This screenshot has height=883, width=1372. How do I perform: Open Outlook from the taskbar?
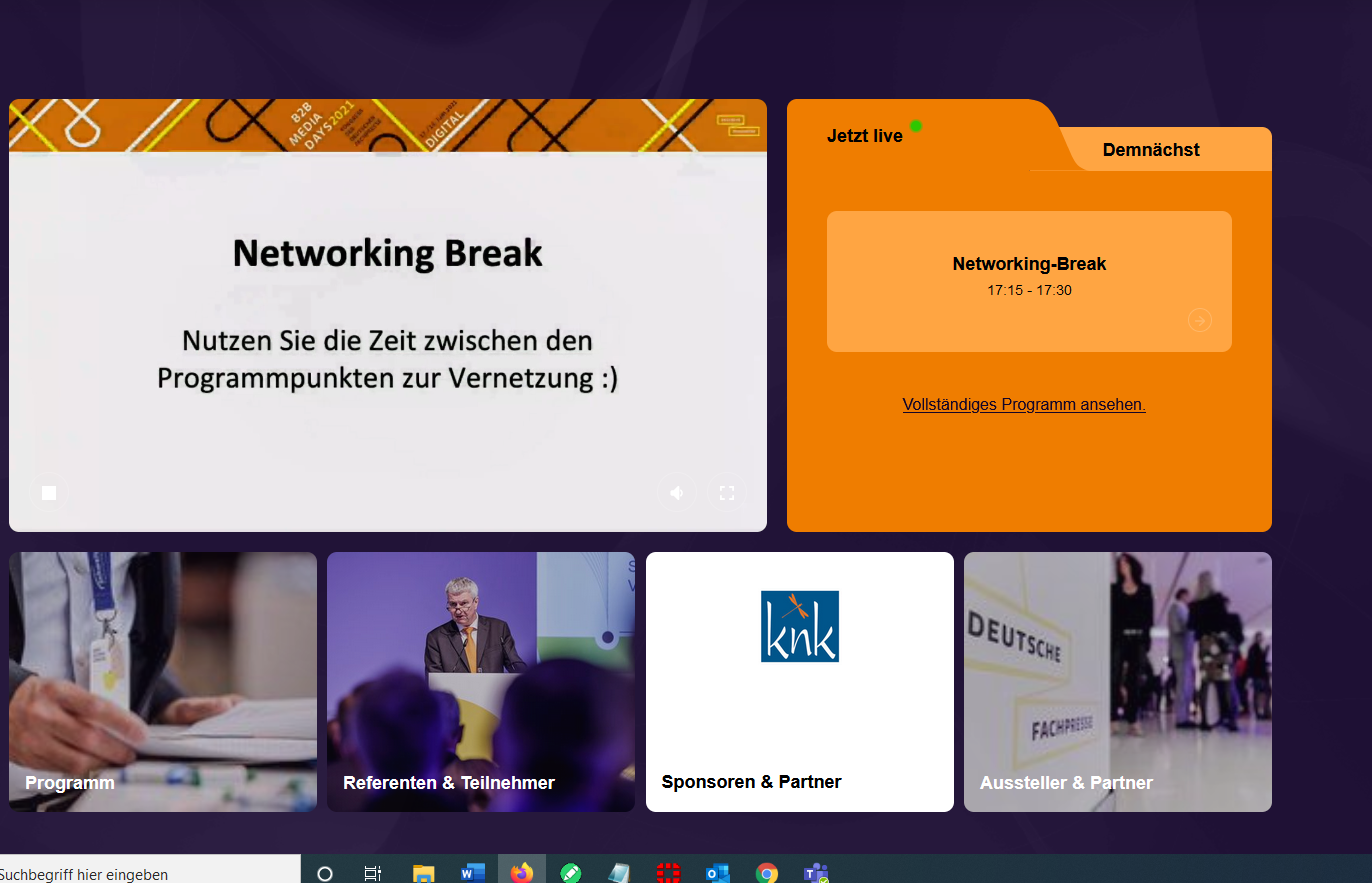tap(717, 874)
